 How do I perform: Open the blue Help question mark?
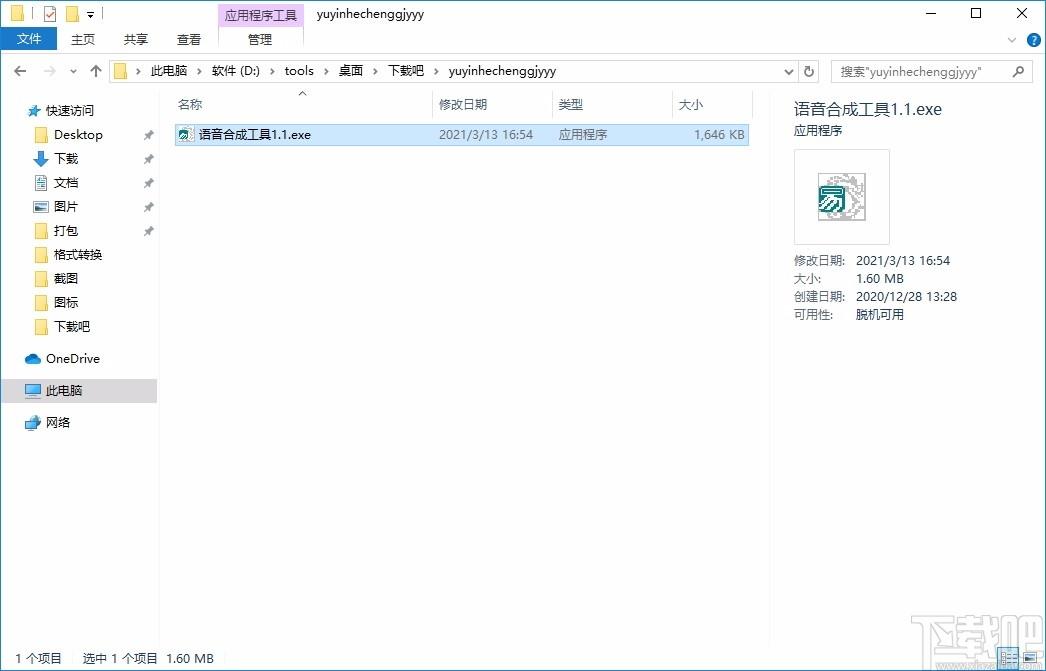1033,40
